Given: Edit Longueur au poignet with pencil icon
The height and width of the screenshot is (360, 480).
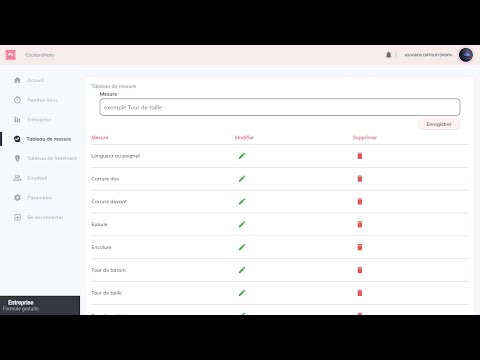Looking at the screenshot, I should click(x=242, y=156).
